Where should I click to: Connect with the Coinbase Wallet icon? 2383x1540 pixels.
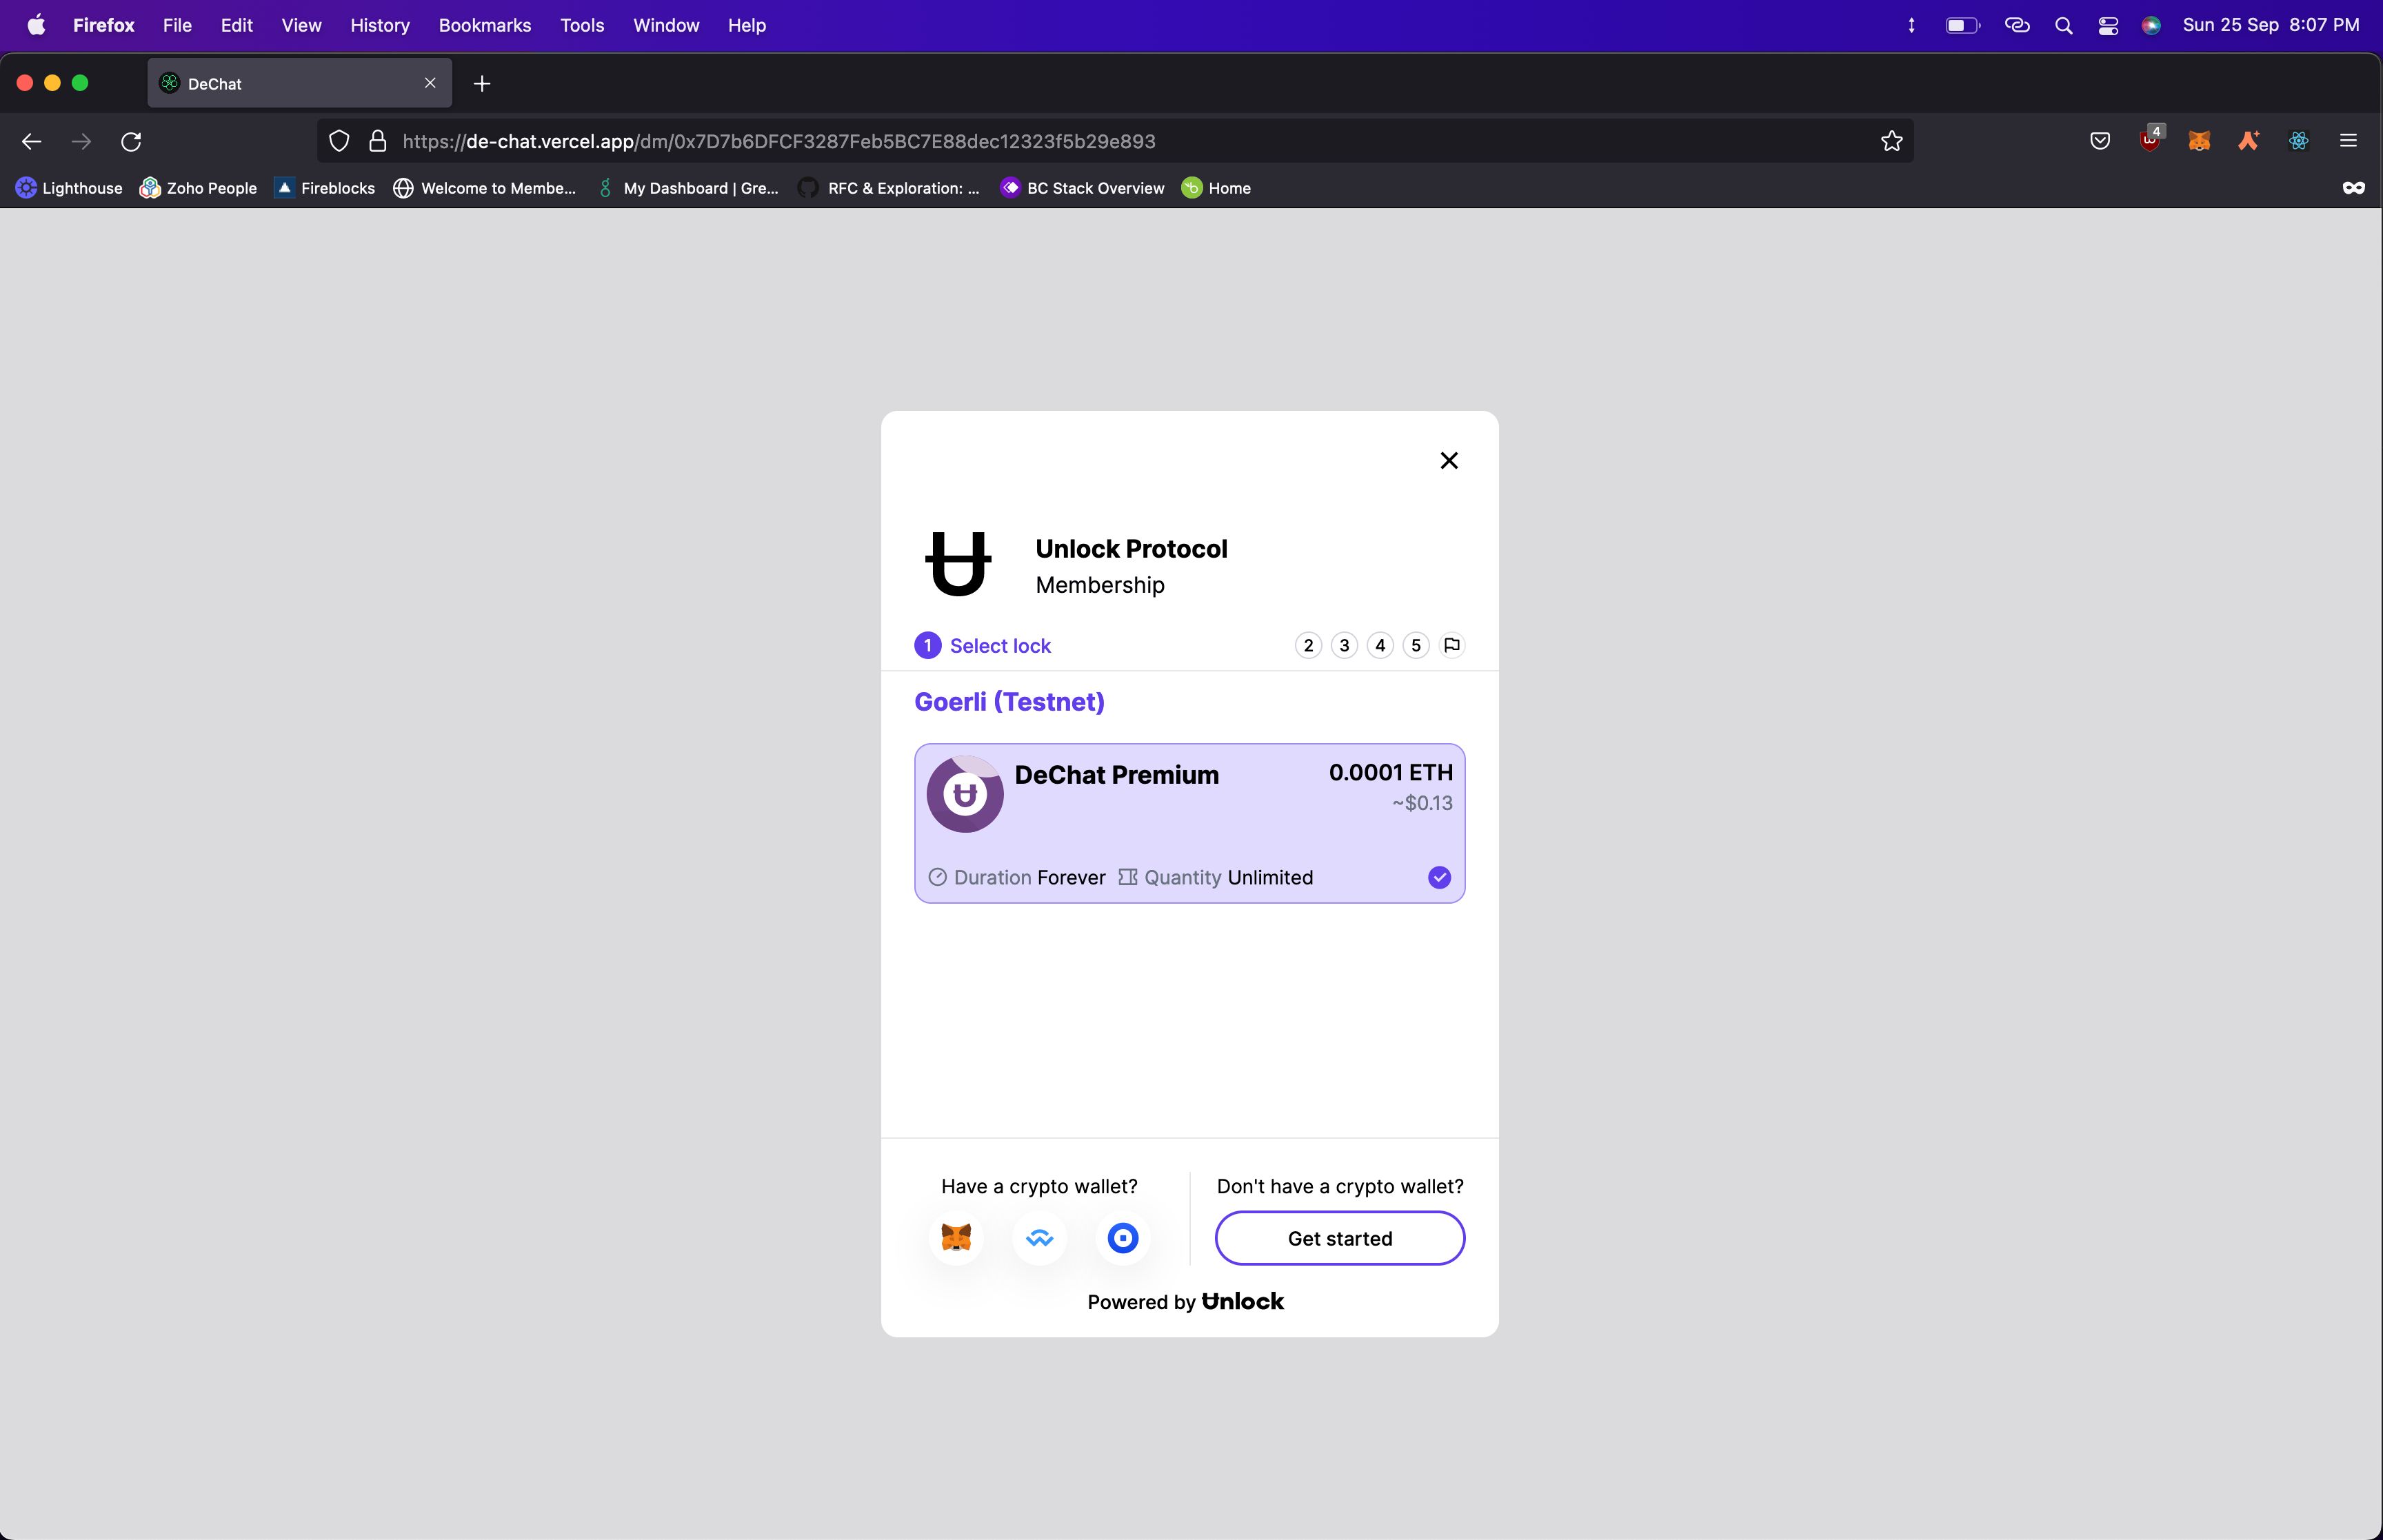click(1123, 1238)
